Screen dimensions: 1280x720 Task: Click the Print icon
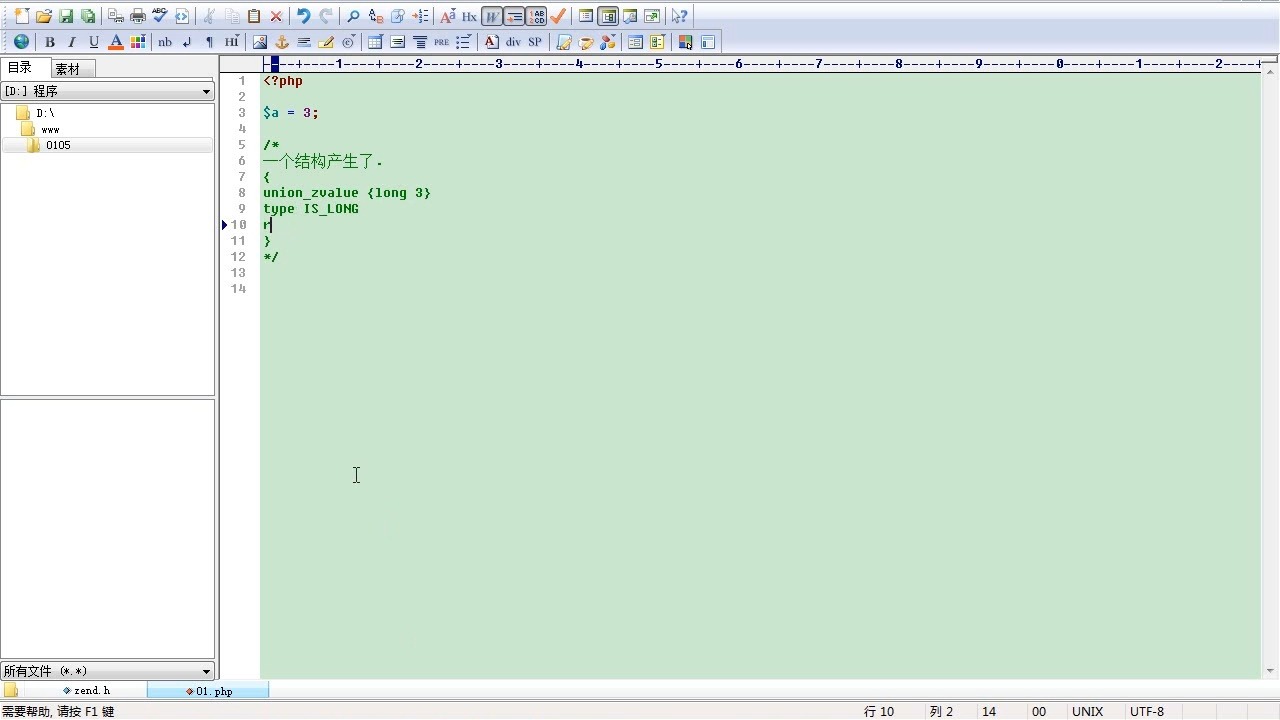138,16
